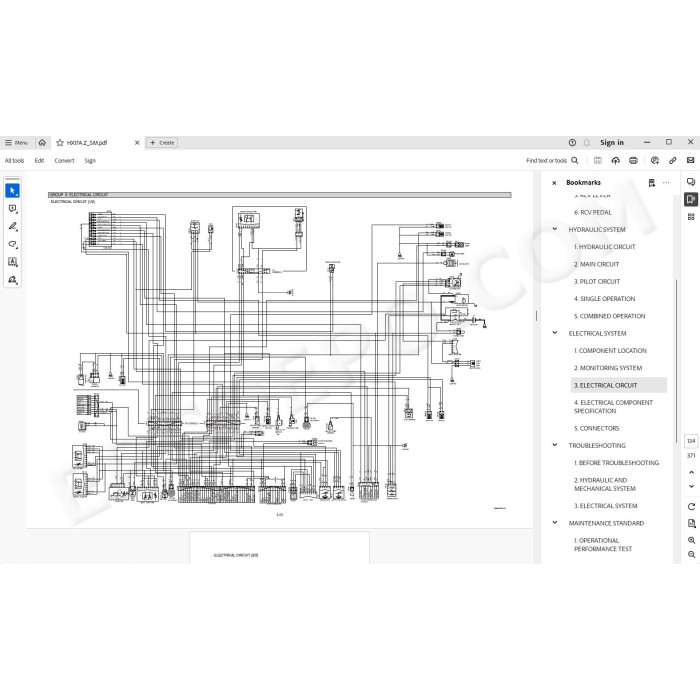The width and height of the screenshot is (700, 700).
Task: Open the Comments side panel icon
Action: 691,182
